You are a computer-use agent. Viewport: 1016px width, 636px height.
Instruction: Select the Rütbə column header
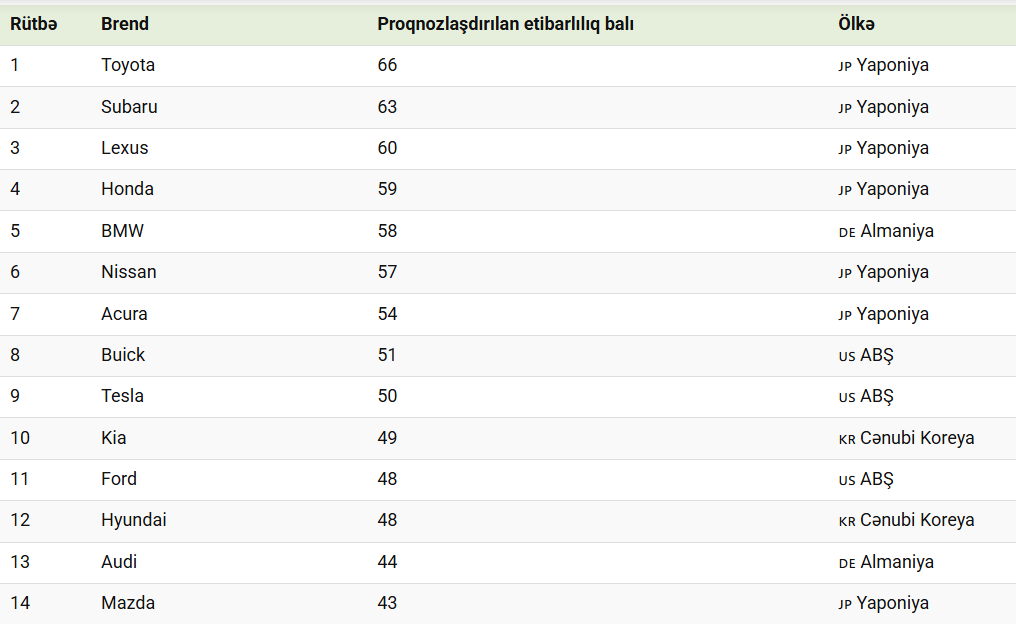[x=34, y=24]
